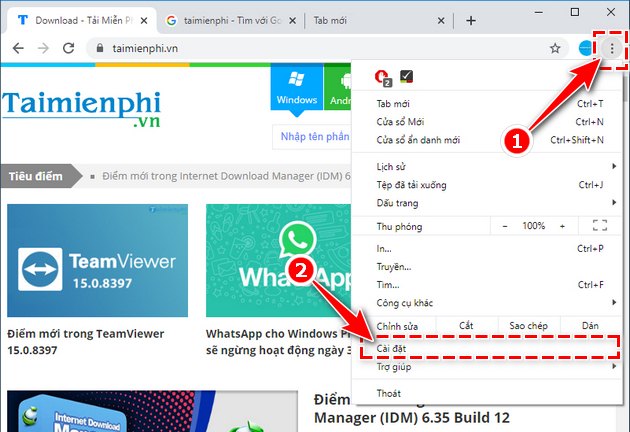Expand the Công cụ khác submenu
Screen dimensions: 630x432
(x=487, y=303)
